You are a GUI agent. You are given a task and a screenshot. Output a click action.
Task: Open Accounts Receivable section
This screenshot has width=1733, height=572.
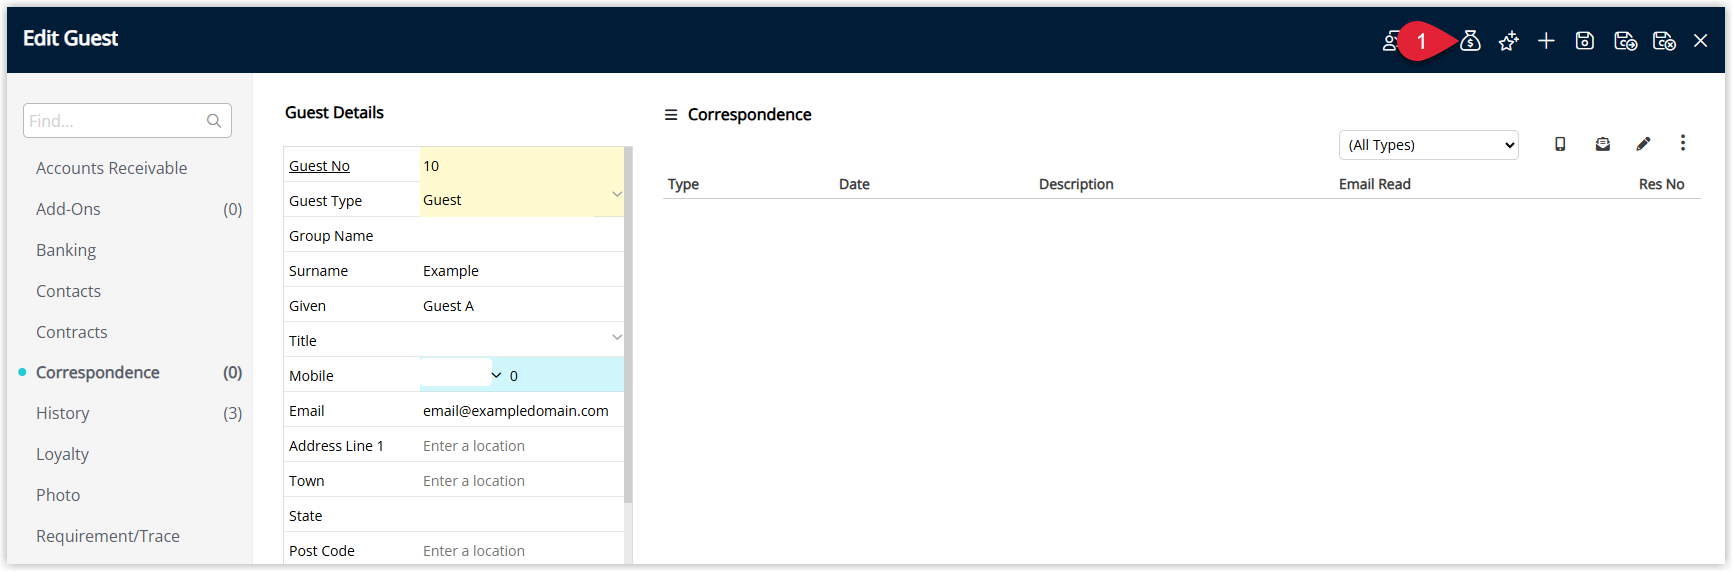(x=111, y=168)
